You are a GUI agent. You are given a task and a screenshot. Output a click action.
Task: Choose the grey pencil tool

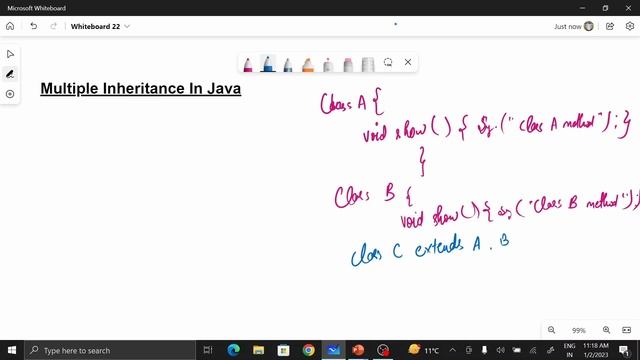[328, 64]
